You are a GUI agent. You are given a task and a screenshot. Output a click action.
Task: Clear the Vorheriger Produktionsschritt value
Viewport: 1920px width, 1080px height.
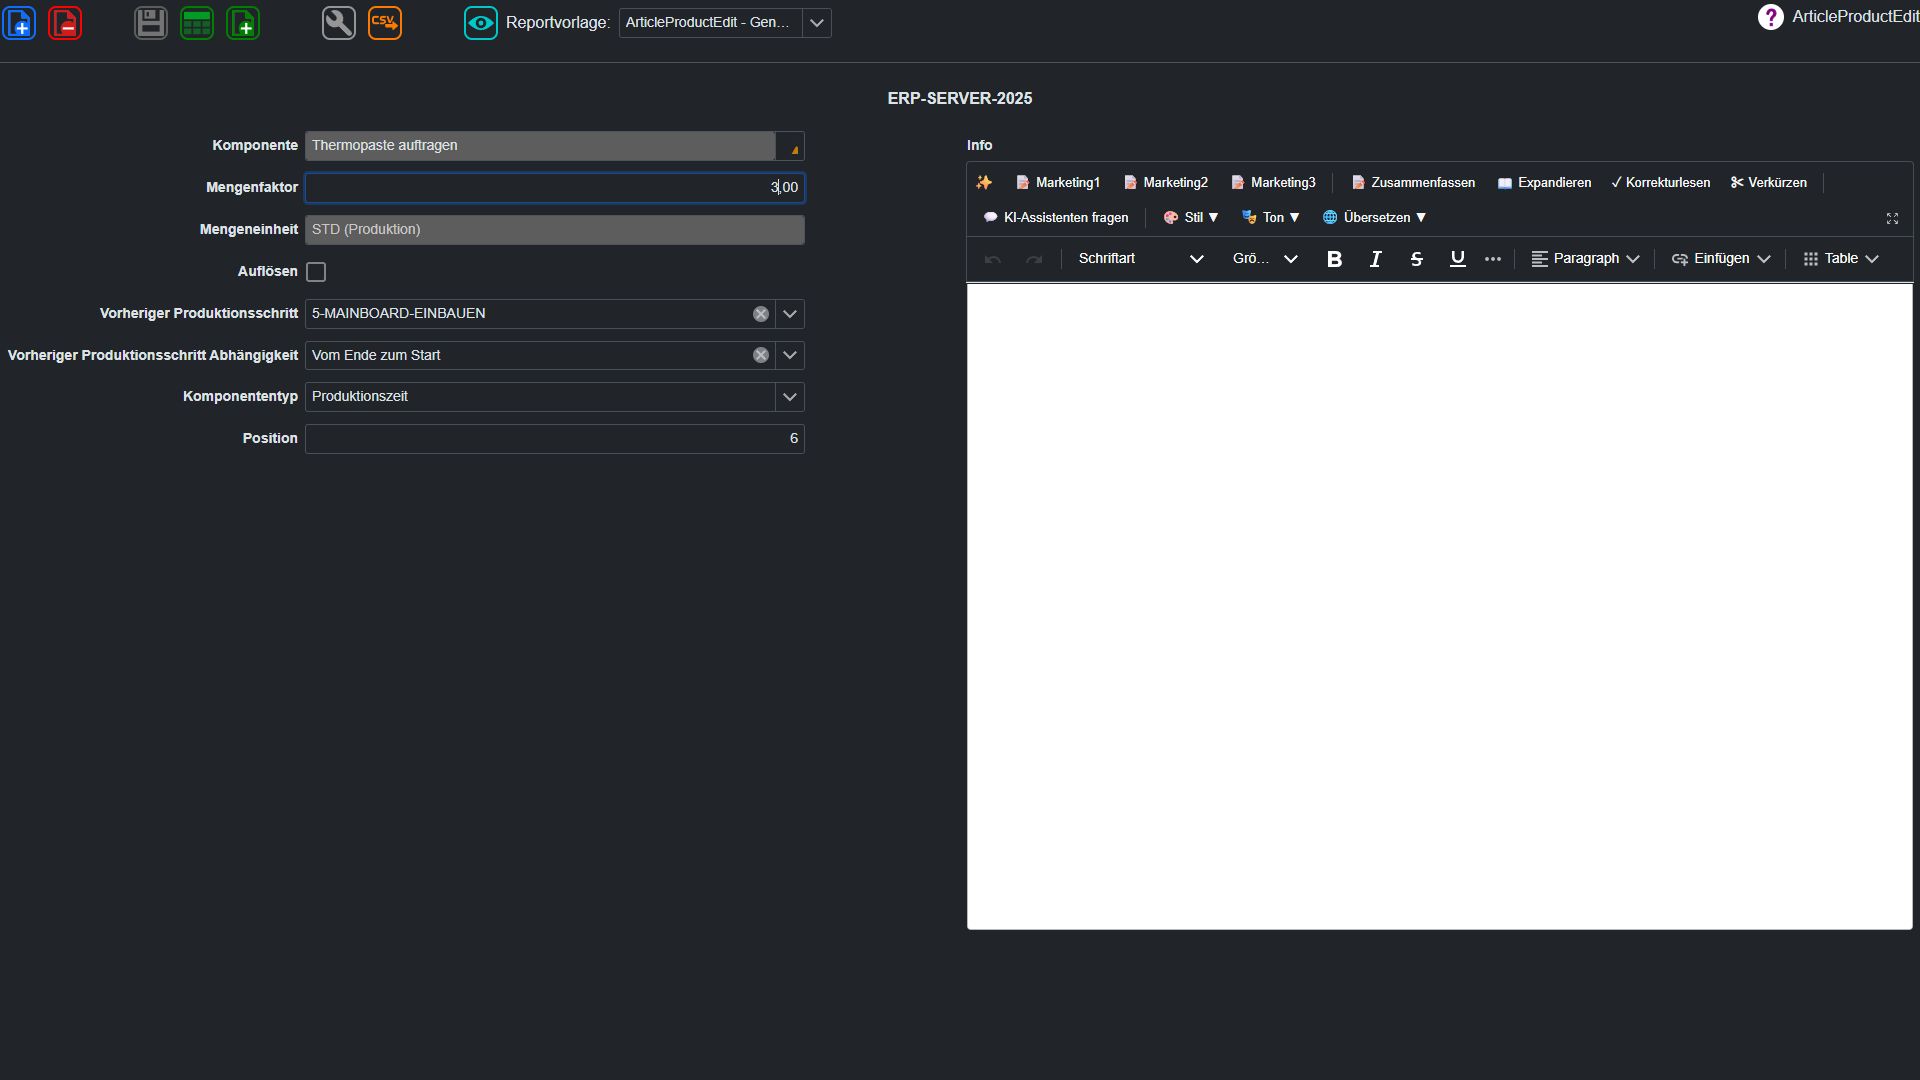pos(761,314)
